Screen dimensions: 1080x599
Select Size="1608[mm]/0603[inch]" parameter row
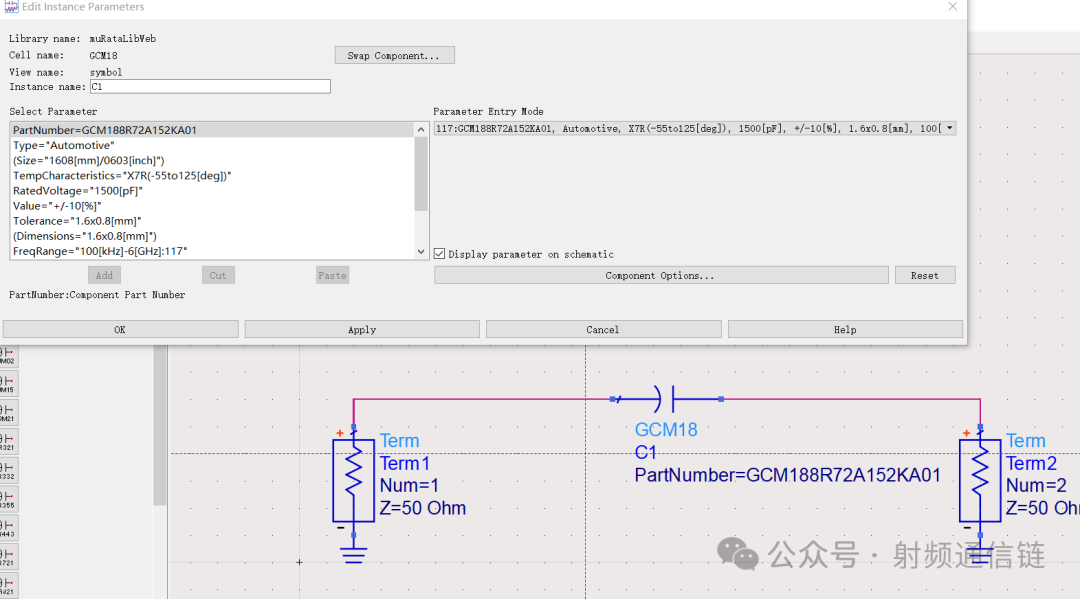point(212,160)
